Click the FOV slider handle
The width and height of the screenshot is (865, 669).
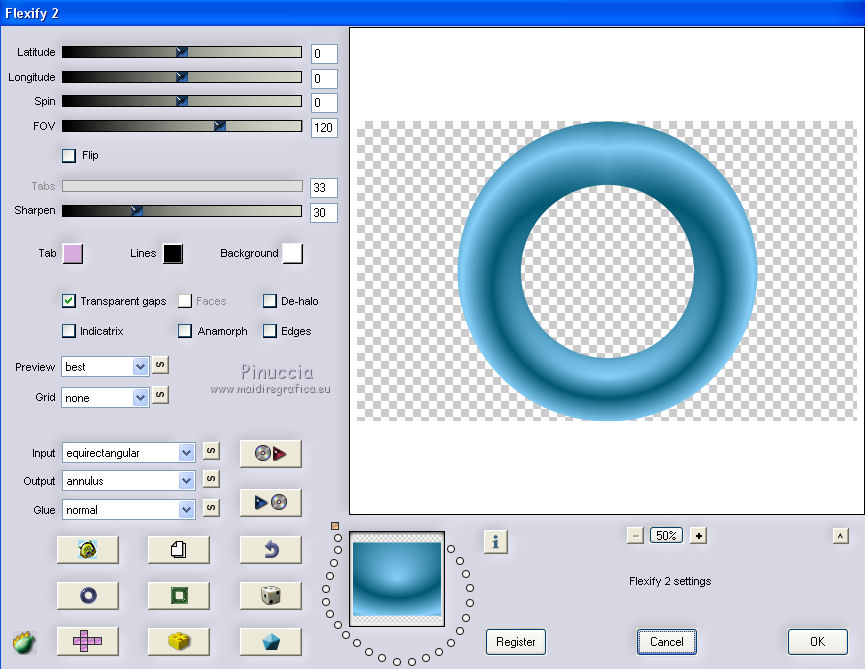click(220, 126)
